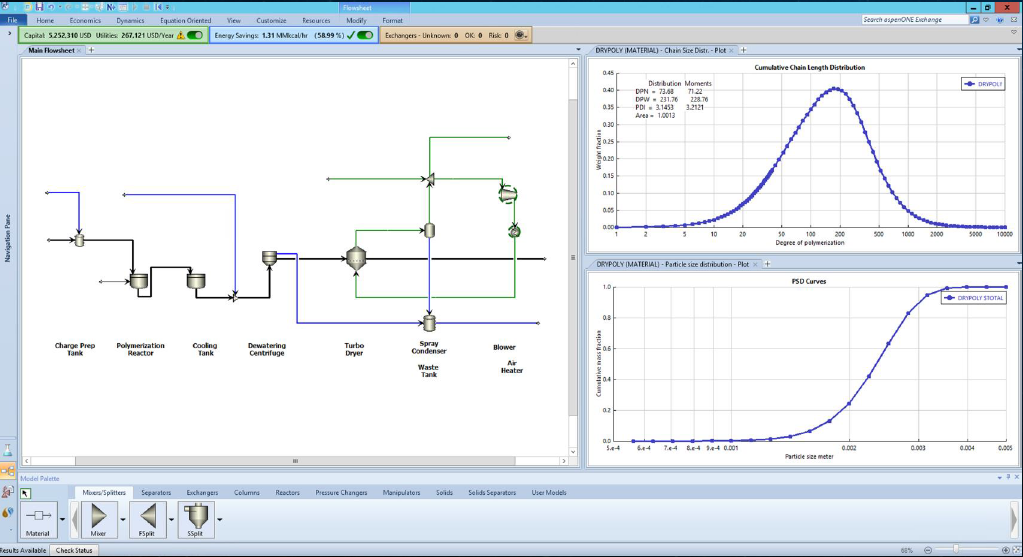Open the Home ribbon tab
The image size is (1023, 557).
[45, 20]
